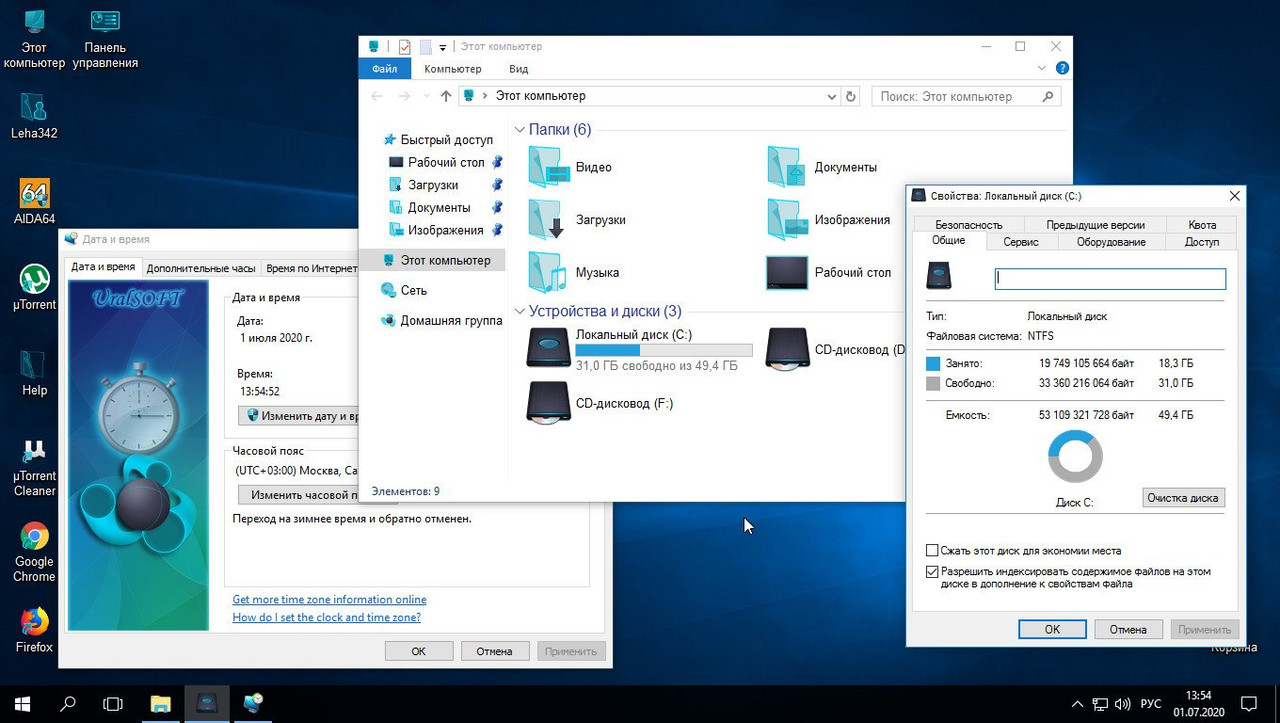This screenshot has height=723, width=1280.
Task: Open Панель управления desktop icon
Action: (105, 38)
